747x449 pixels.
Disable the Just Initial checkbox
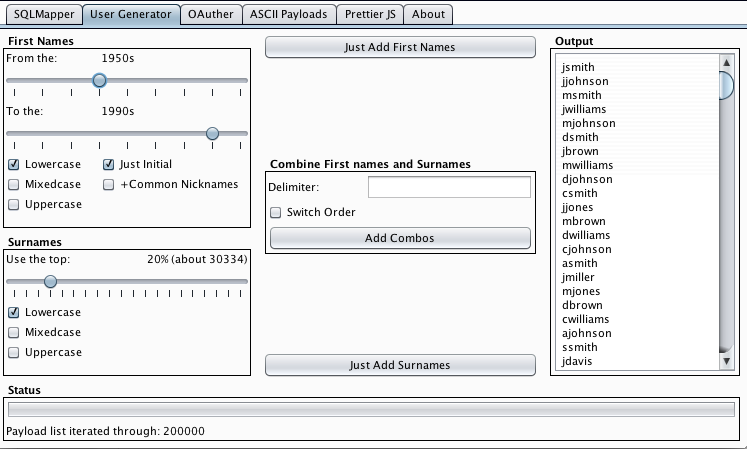[109, 164]
